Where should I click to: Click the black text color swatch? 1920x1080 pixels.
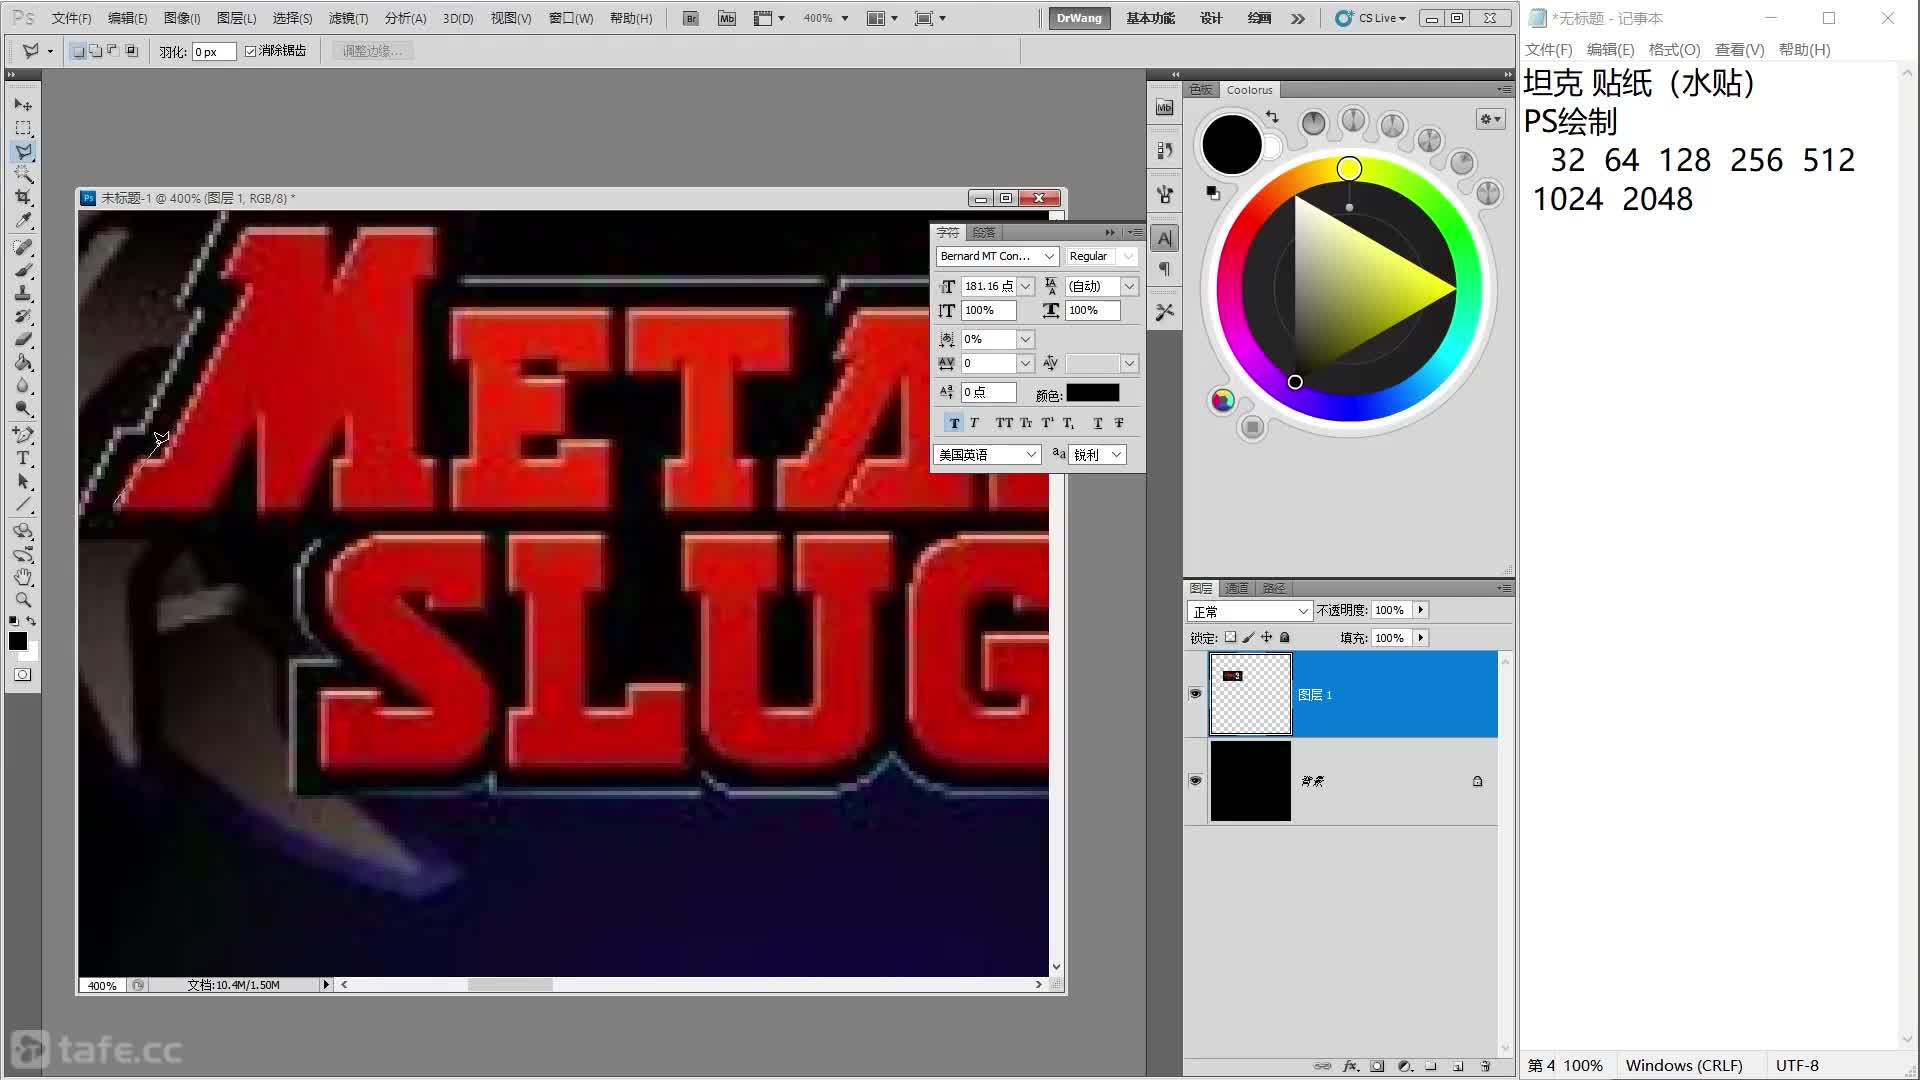(x=1092, y=393)
